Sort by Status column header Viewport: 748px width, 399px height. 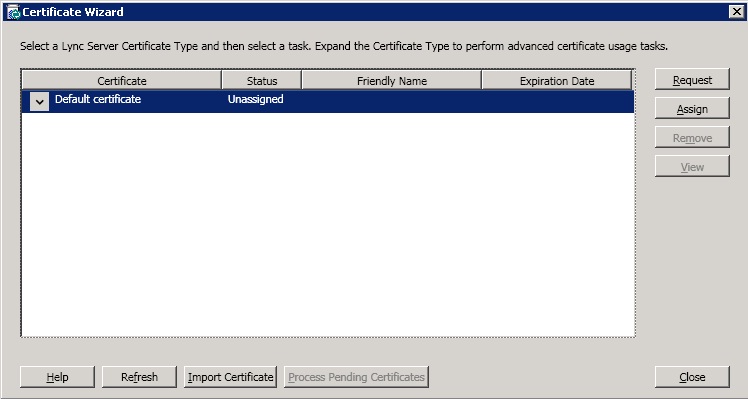click(262, 80)
